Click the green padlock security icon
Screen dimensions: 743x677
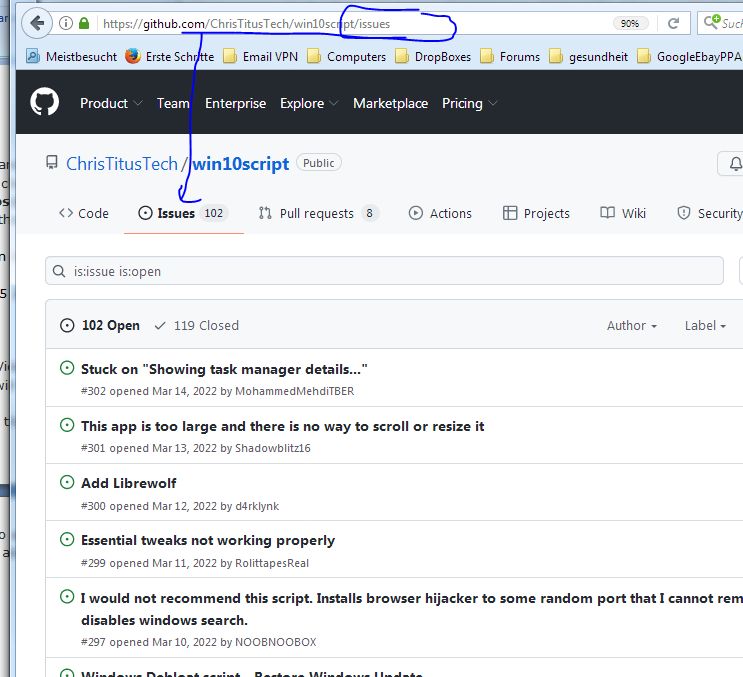tap(84, 23)
